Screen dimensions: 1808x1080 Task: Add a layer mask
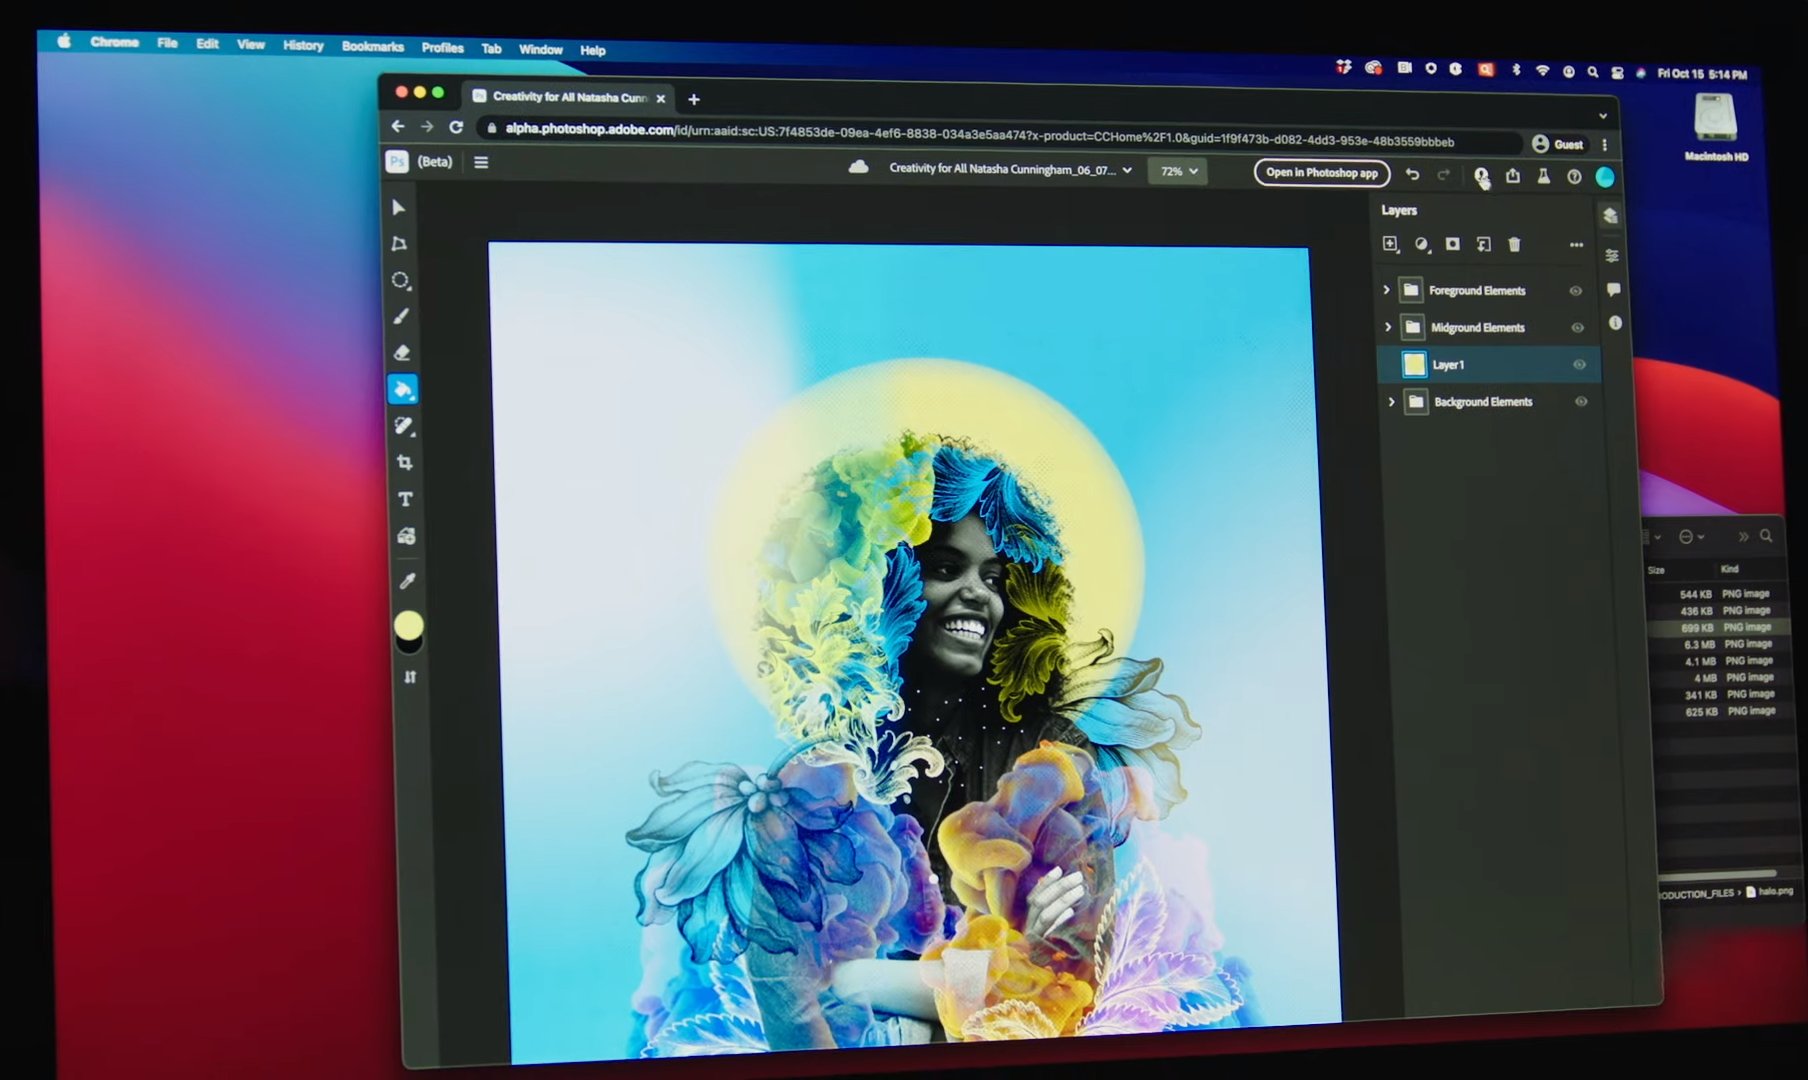[1452, 244]
